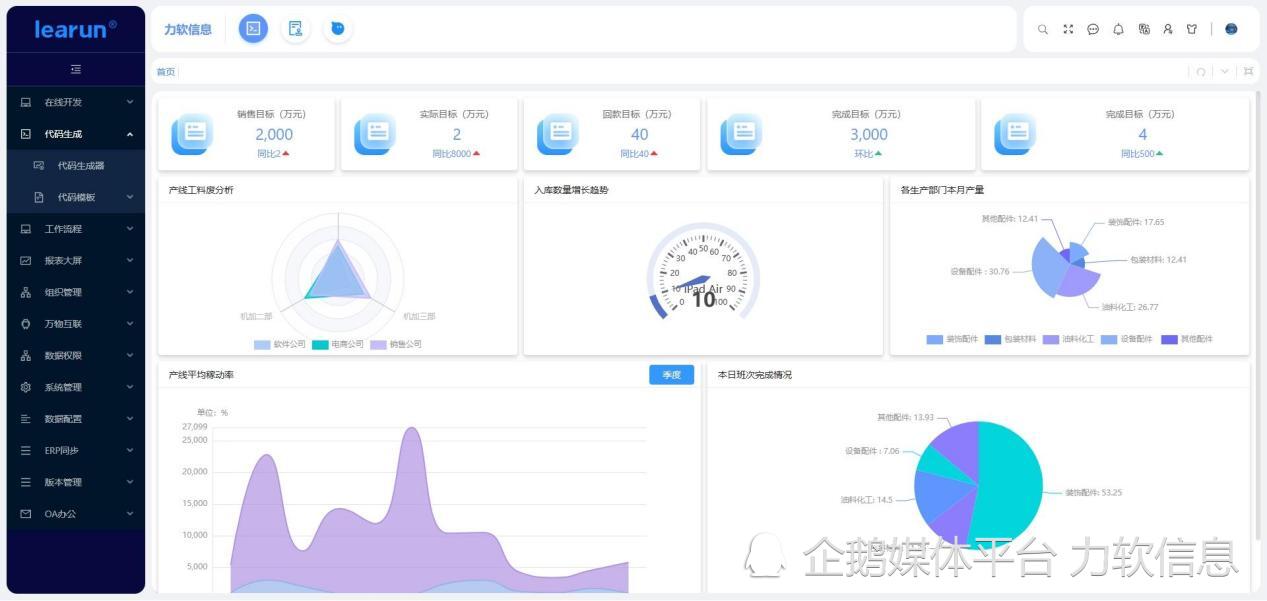Toggle 电商公司 series in radar legend
The image size is (1267, 601).
pyautogui.click(x=338, y=344)
